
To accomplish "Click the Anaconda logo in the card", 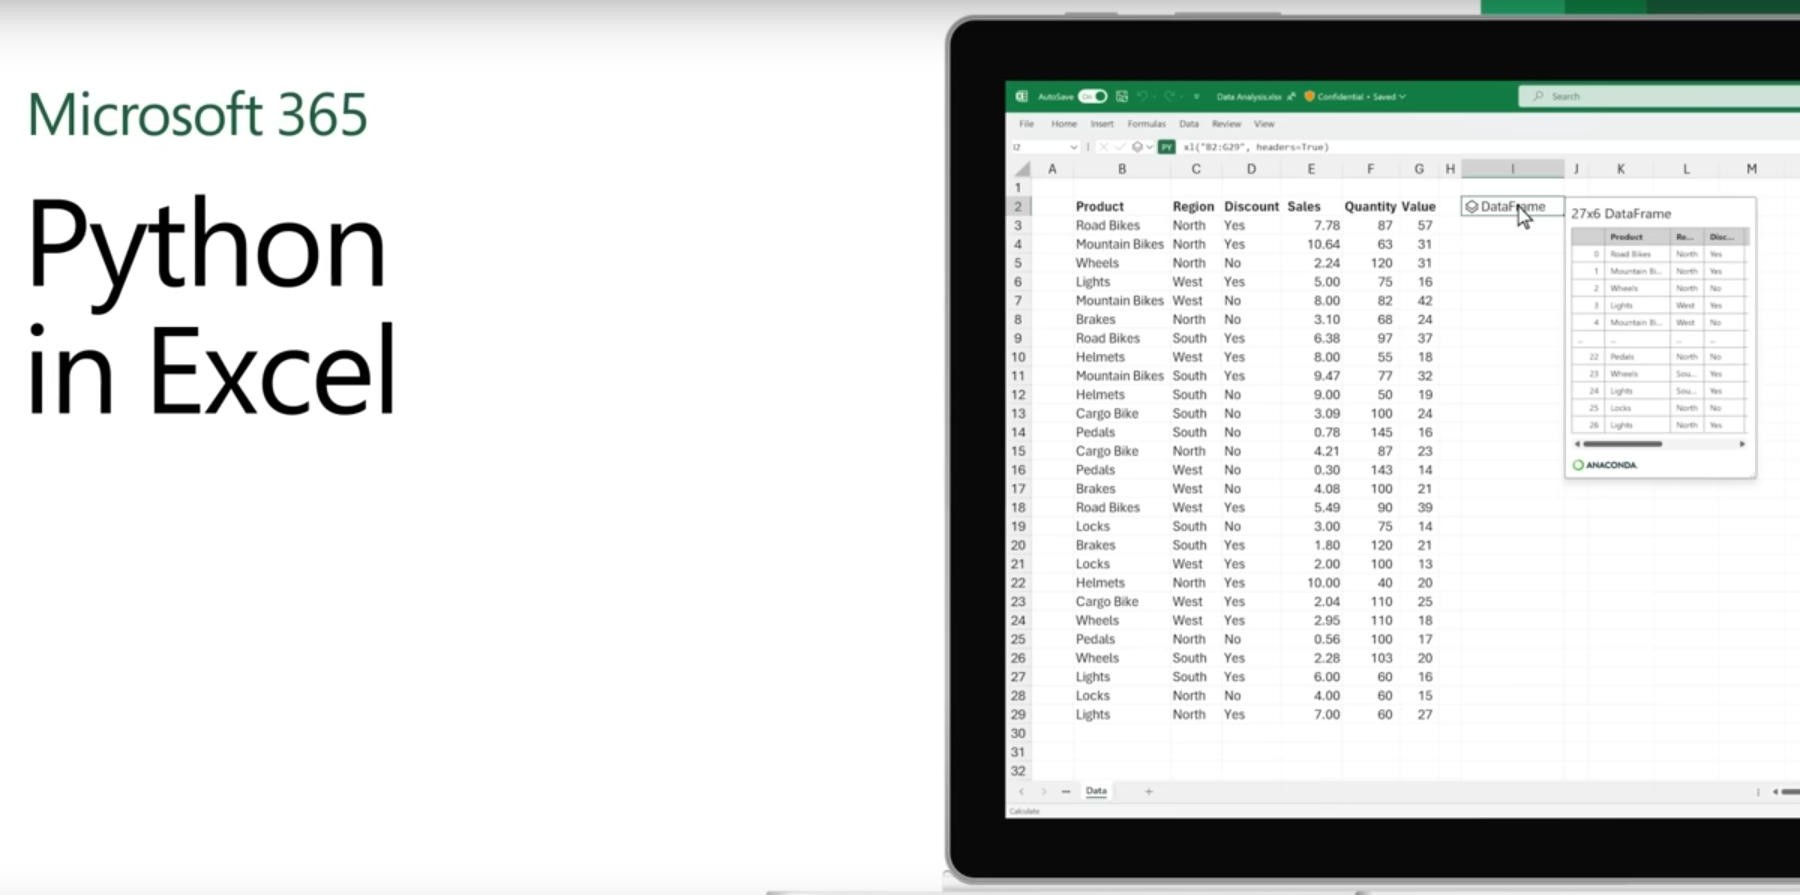I will 1605,465.
